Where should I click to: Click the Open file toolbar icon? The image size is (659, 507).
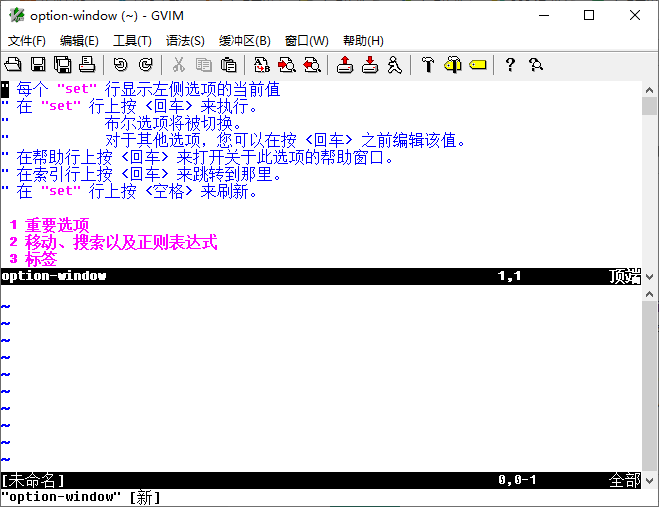click(x=14, y=65)
